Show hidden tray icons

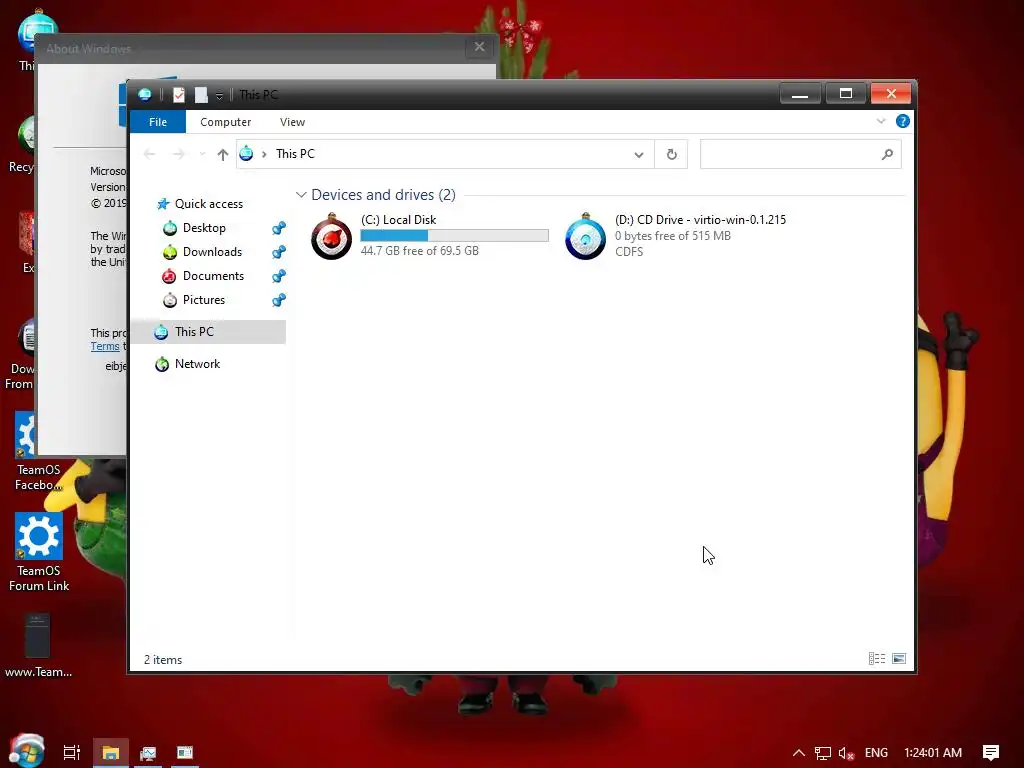(799, 753)
